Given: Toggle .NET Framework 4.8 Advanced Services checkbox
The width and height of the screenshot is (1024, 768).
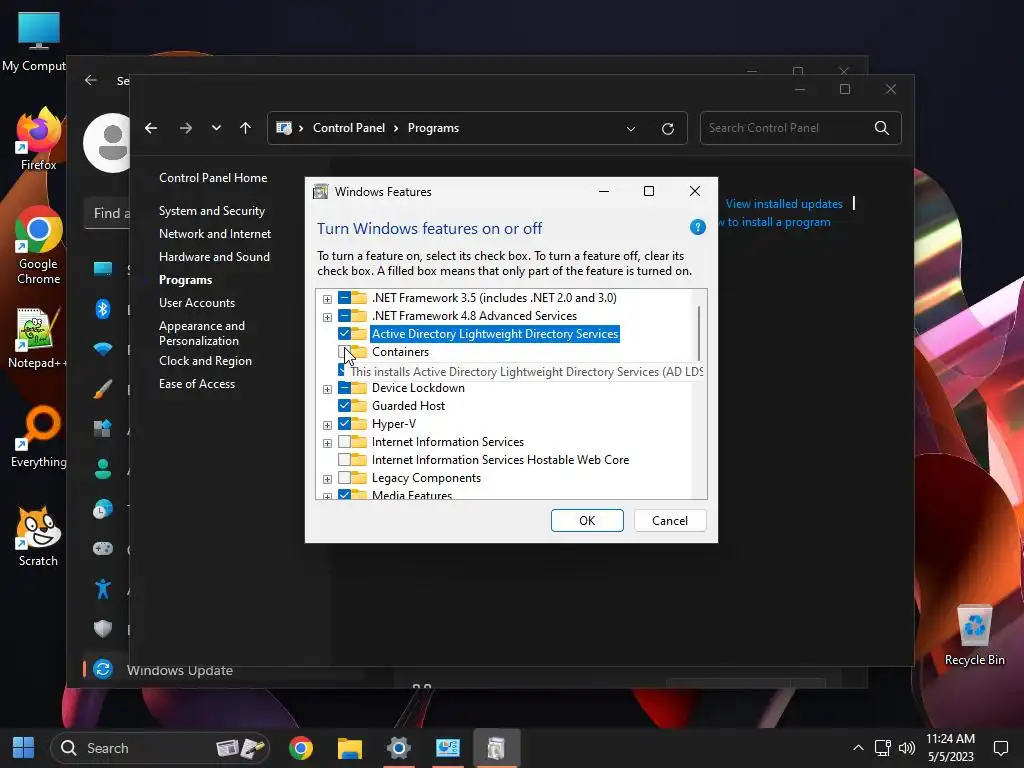Looking at the screenshot, I should click(x=344, y=316).
